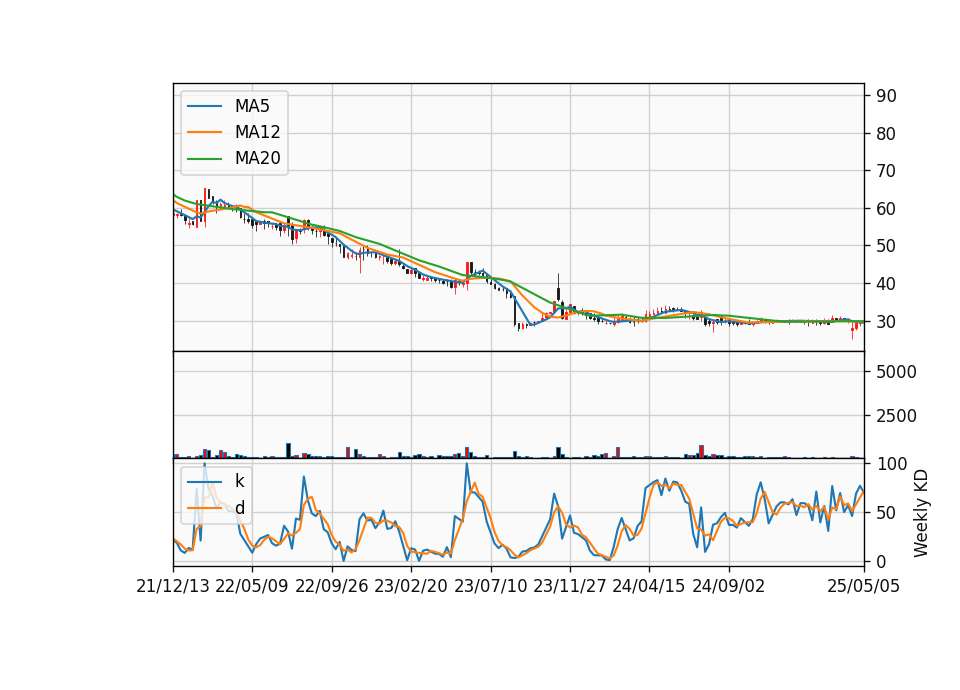
Task: Click the 40 price axis tick label
Action: pos(886,284)
